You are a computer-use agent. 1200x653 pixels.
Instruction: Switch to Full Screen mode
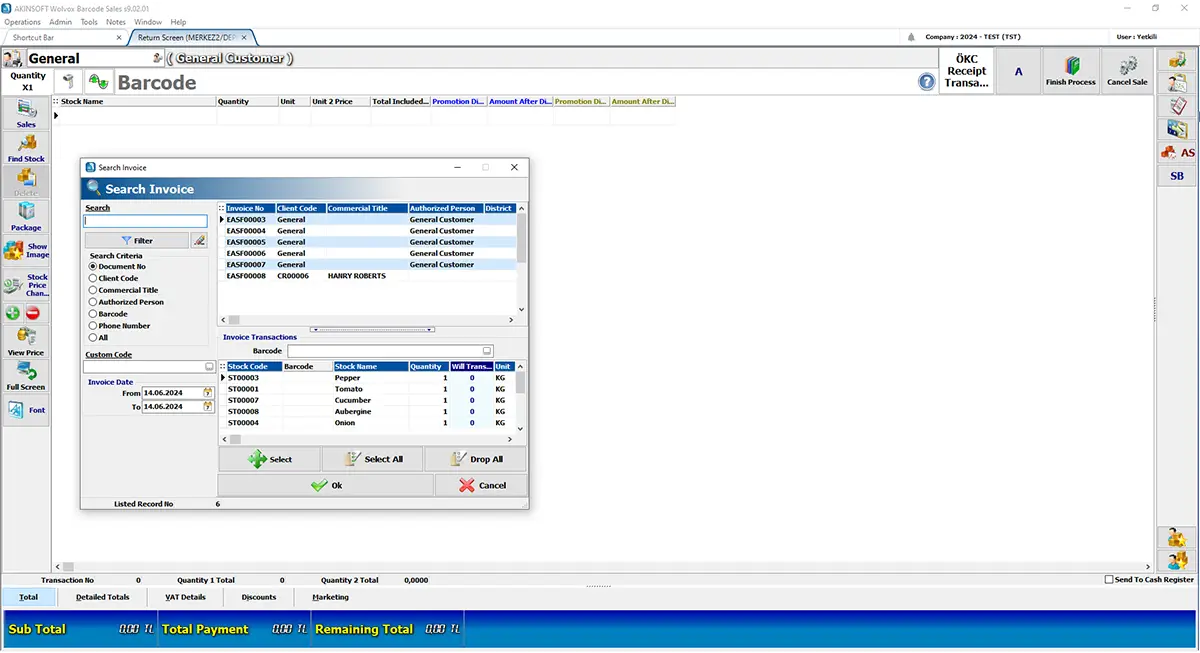click(26, 376)
